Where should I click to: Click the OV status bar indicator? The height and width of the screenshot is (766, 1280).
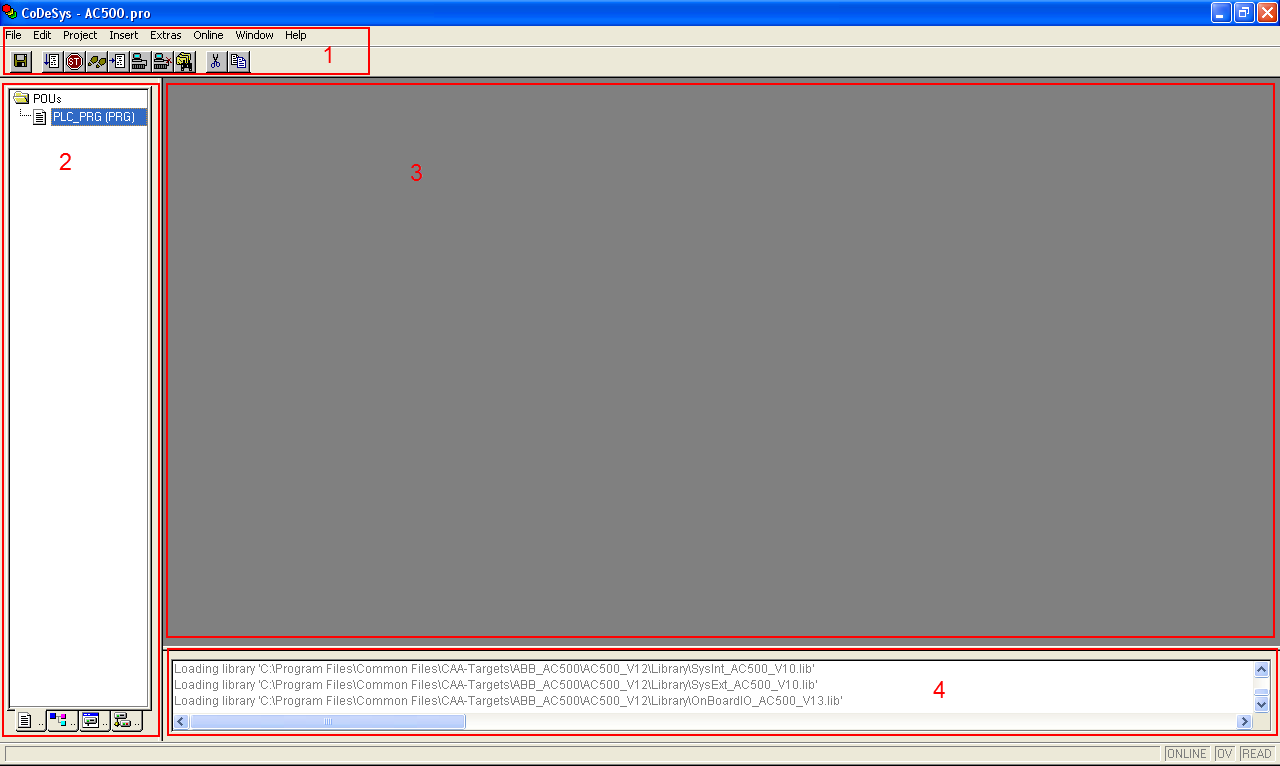click(1225, 754)
